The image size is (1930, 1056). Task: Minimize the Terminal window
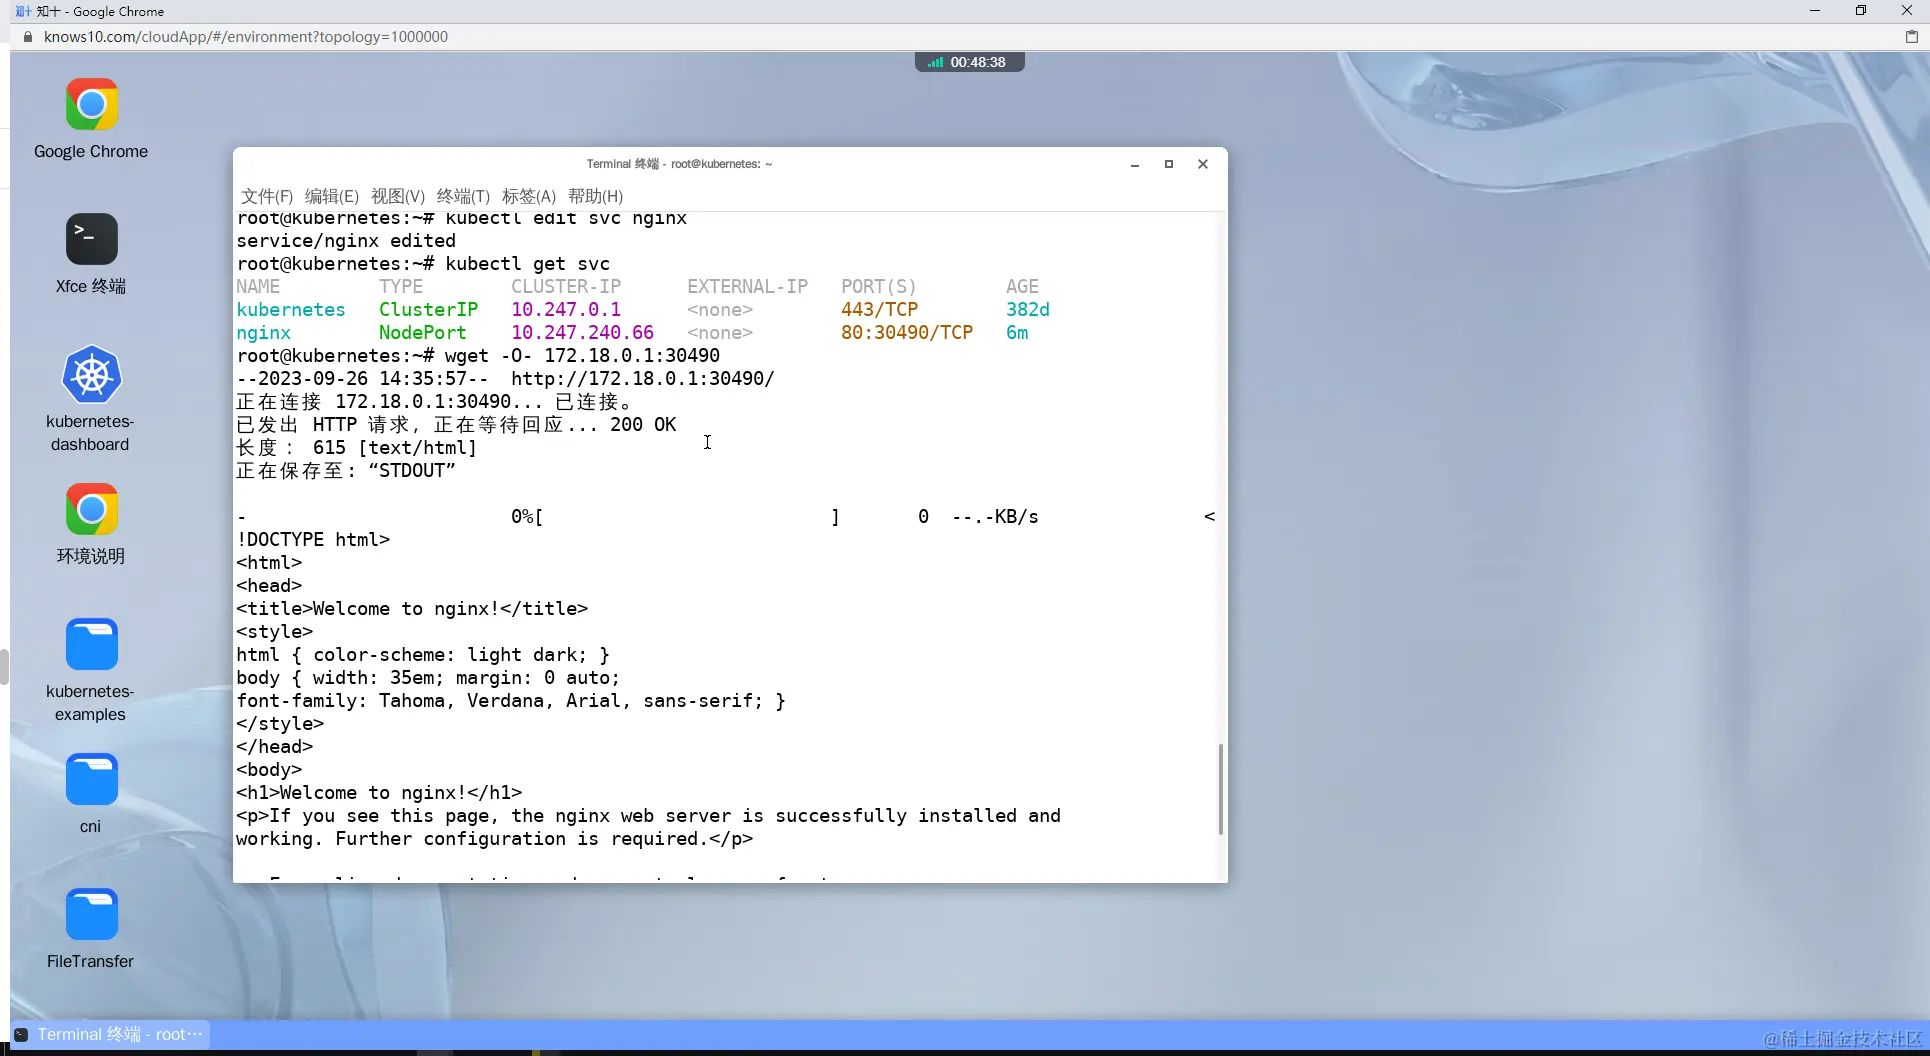[x=1135, y=164]
